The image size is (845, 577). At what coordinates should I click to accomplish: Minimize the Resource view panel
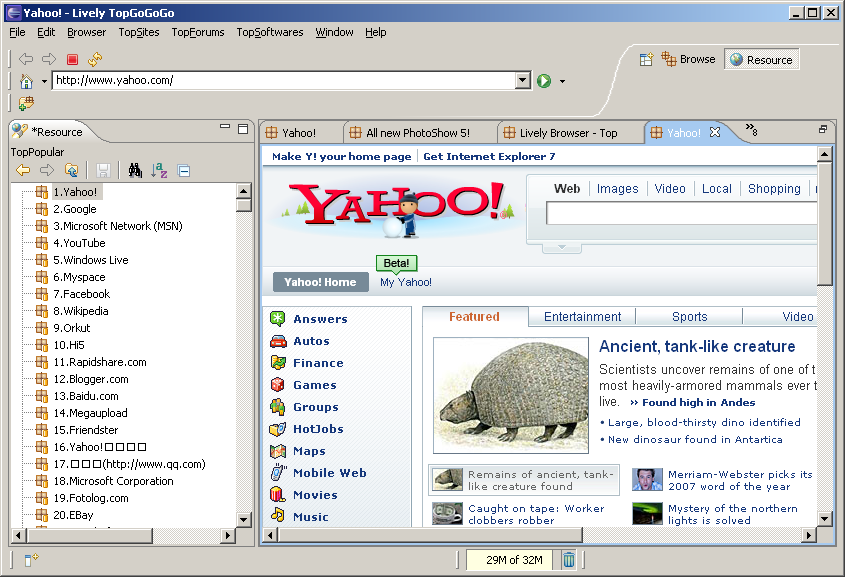tap(225, 127)
